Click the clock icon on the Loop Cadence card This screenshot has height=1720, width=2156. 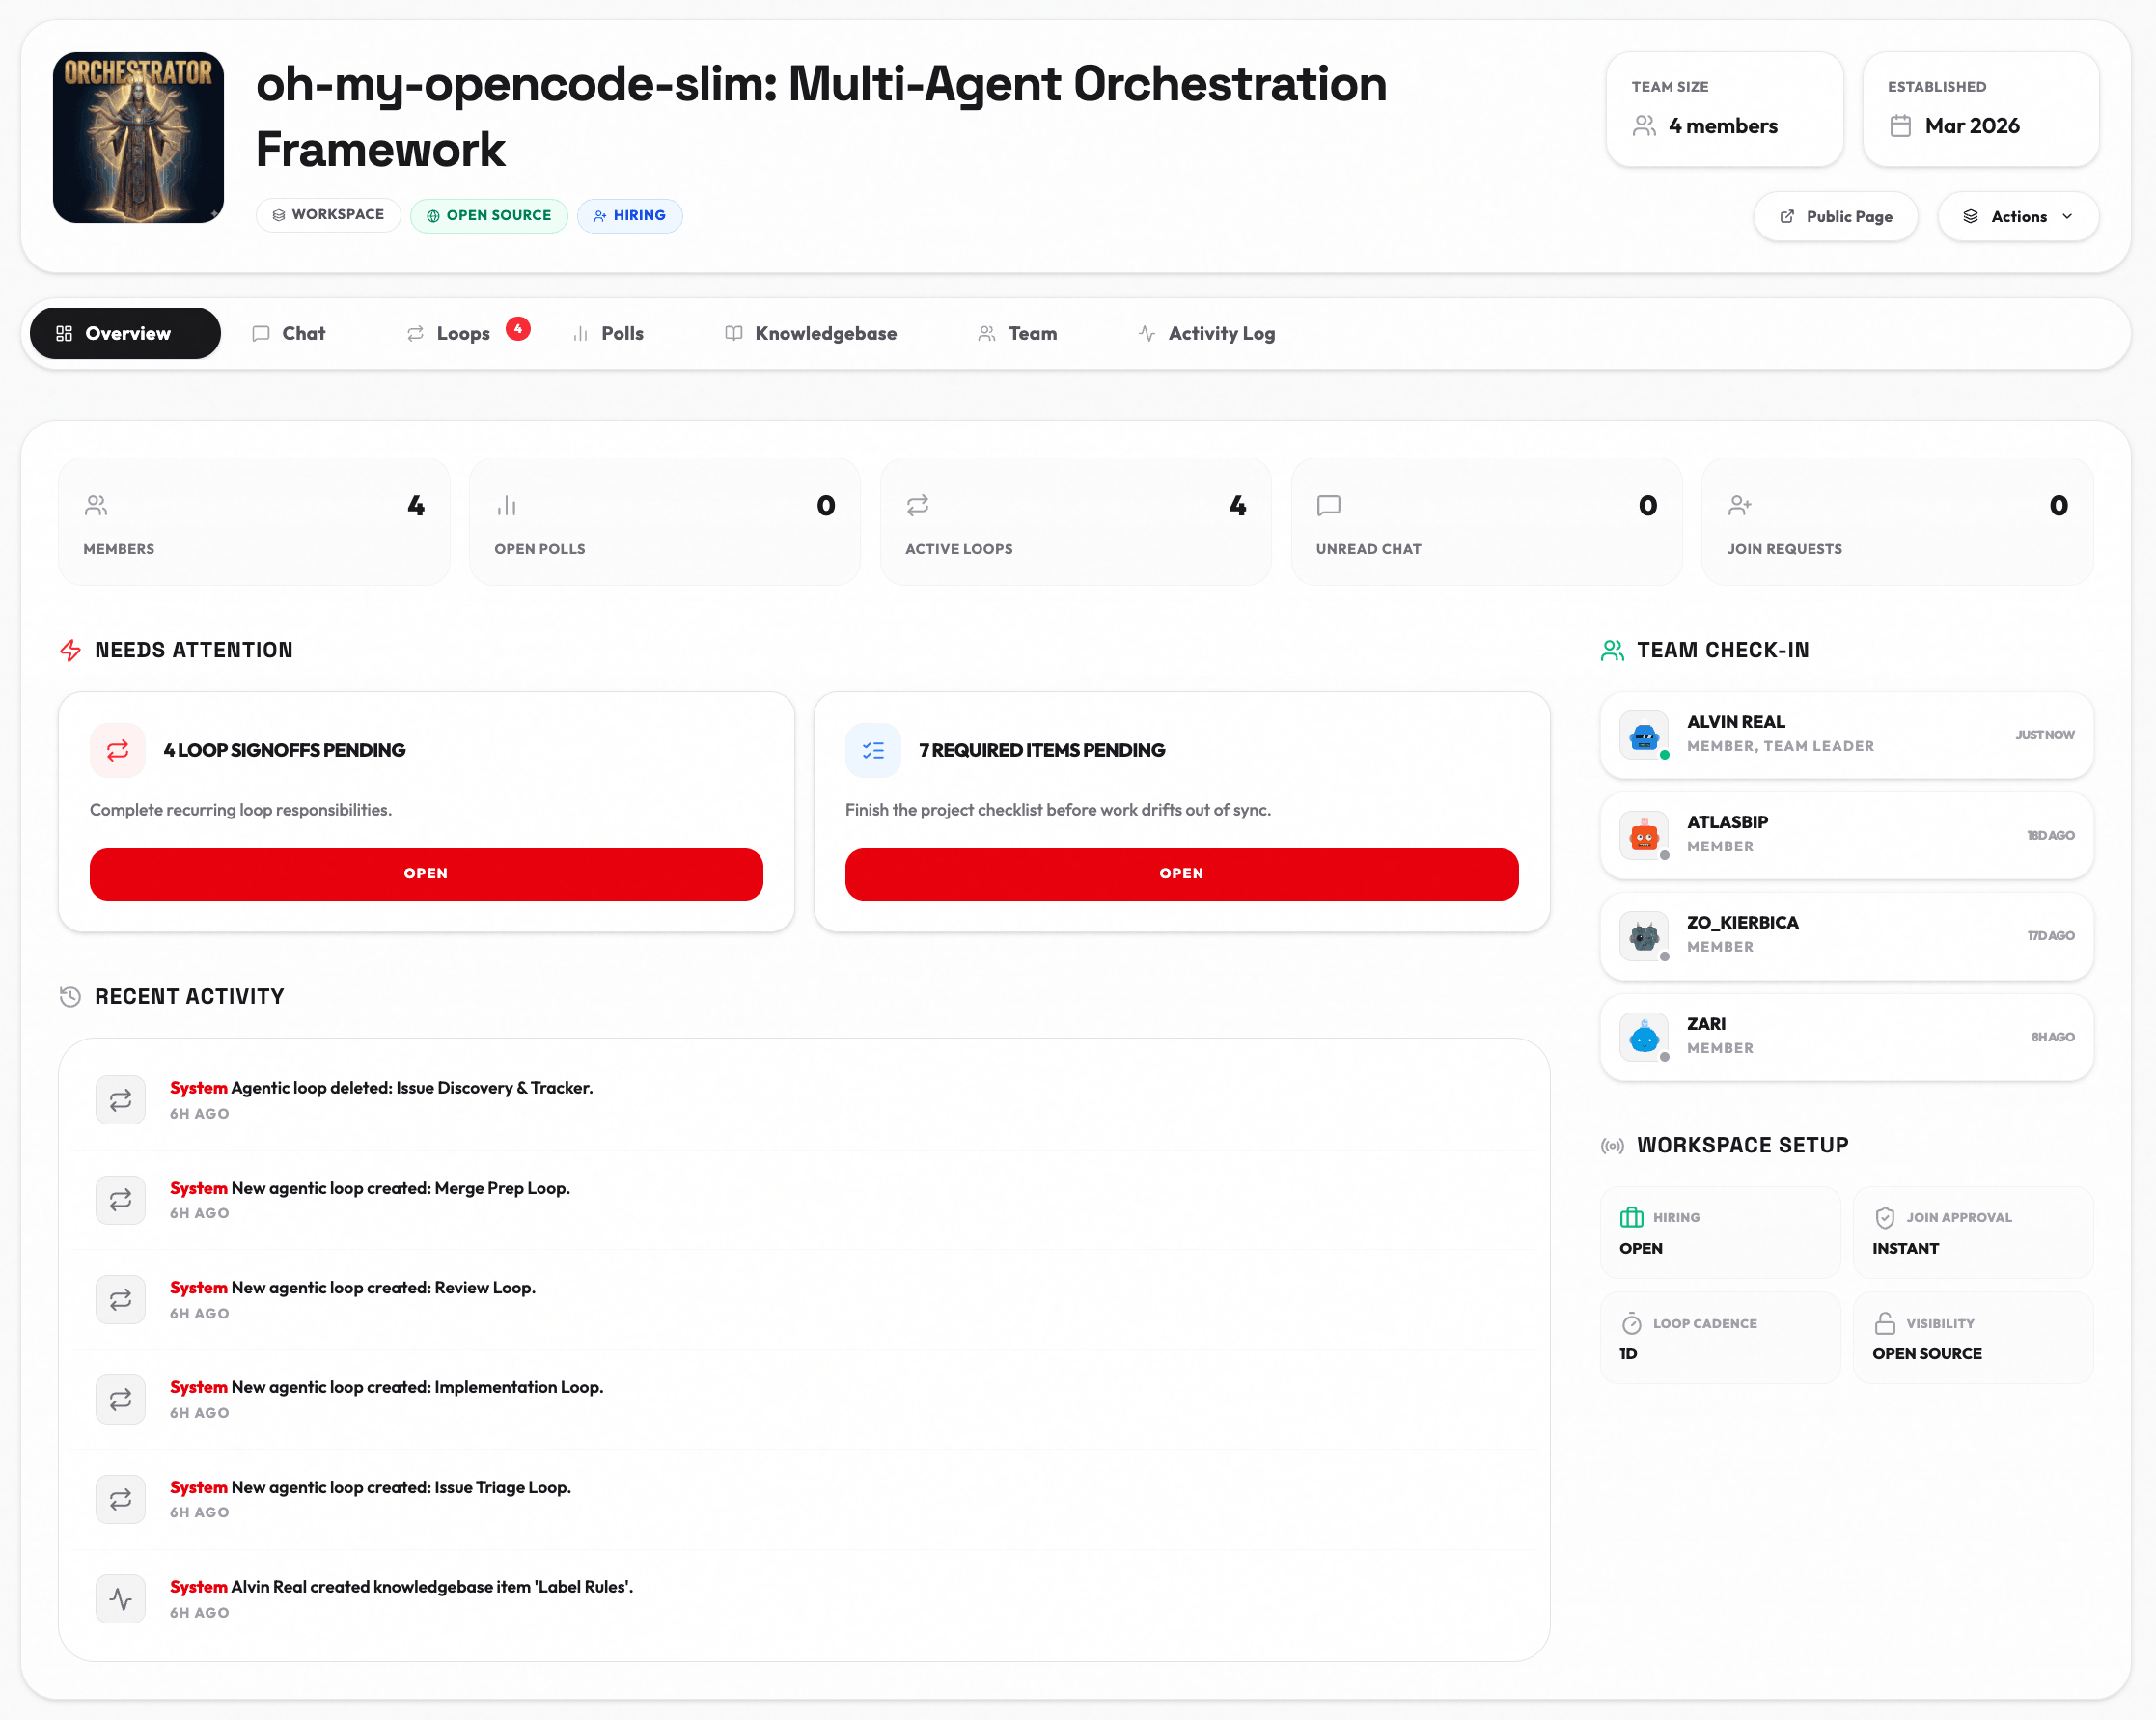[x=1631, y=1323]
